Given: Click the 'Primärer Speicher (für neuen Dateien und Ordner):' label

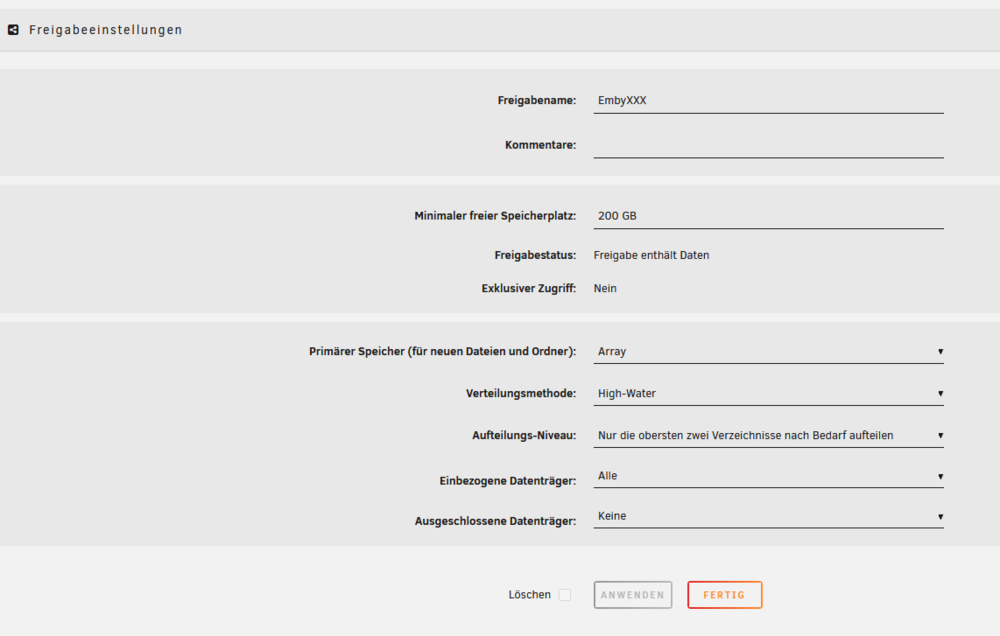Looking at the screenshot, I should 443,351.
